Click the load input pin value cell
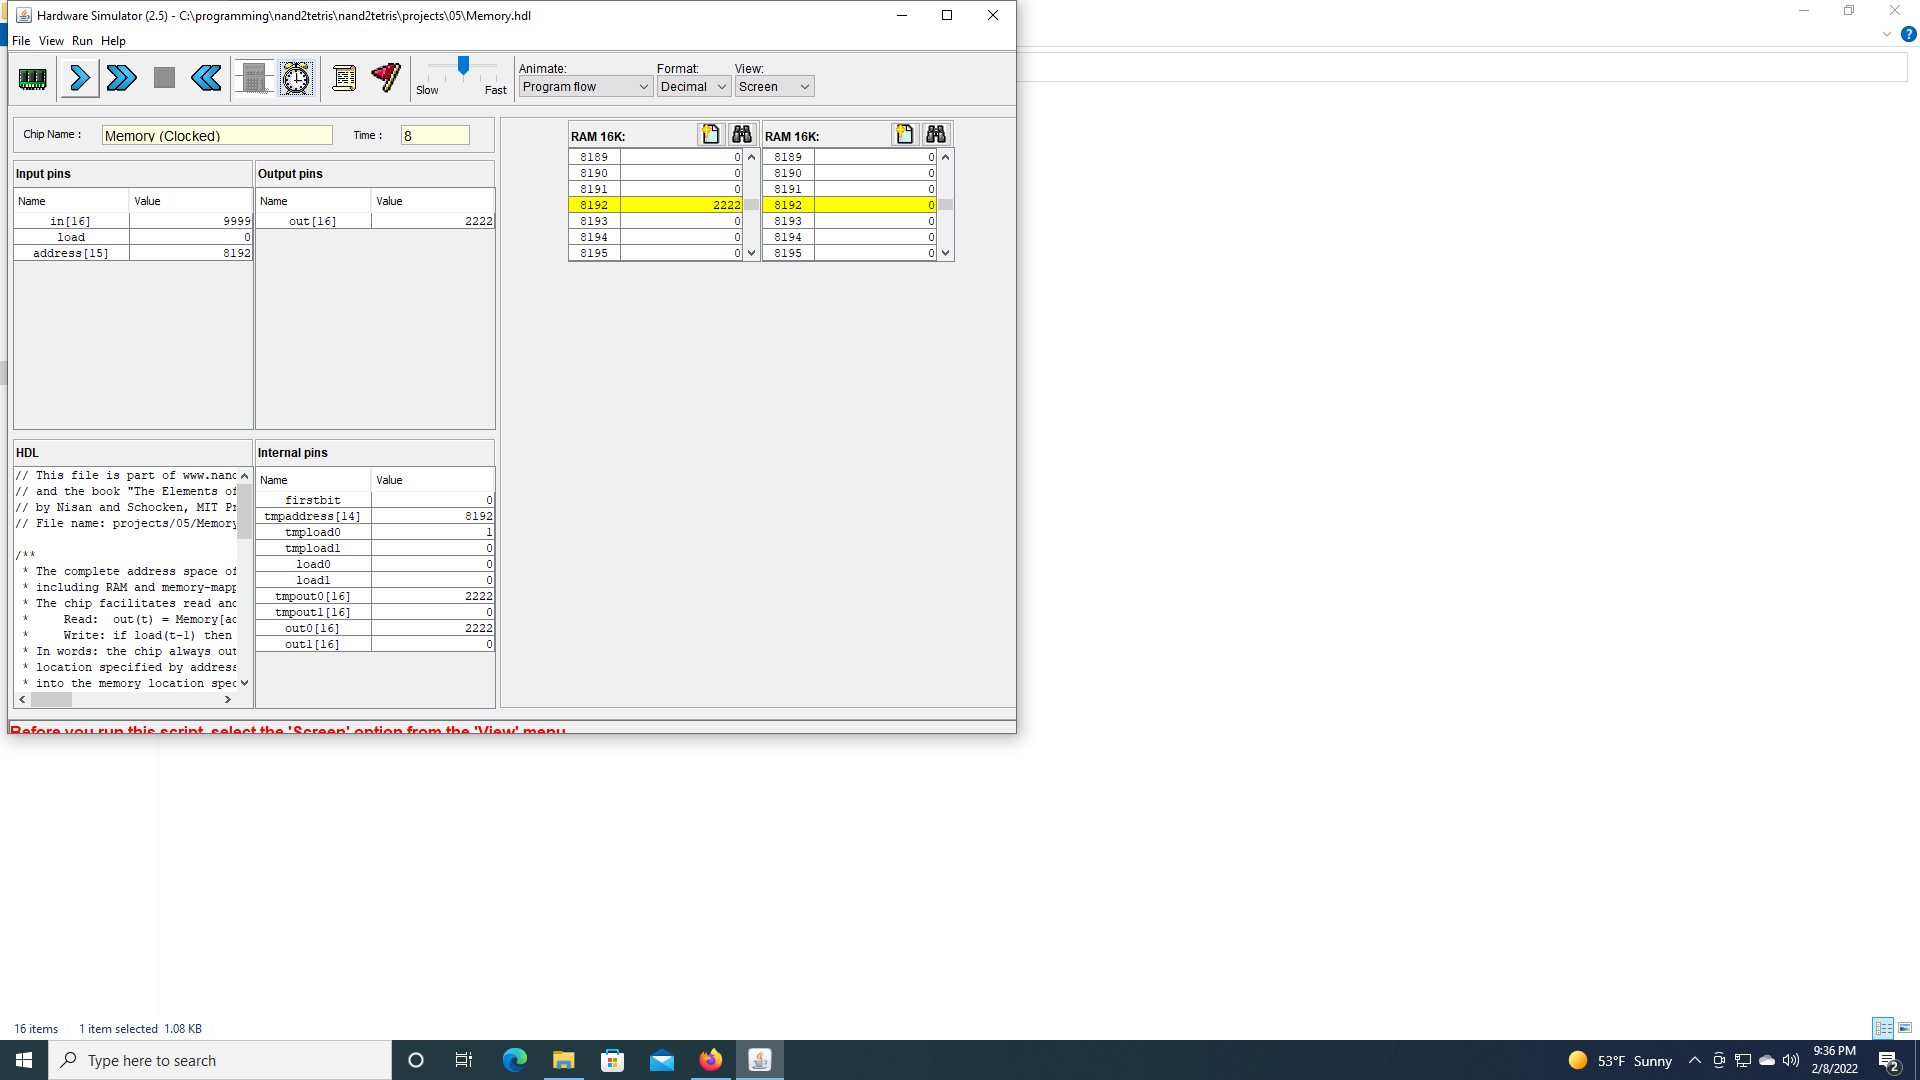Image resolution: width=1920 pixels, height=1080 pixels. (x=190, y=237)
